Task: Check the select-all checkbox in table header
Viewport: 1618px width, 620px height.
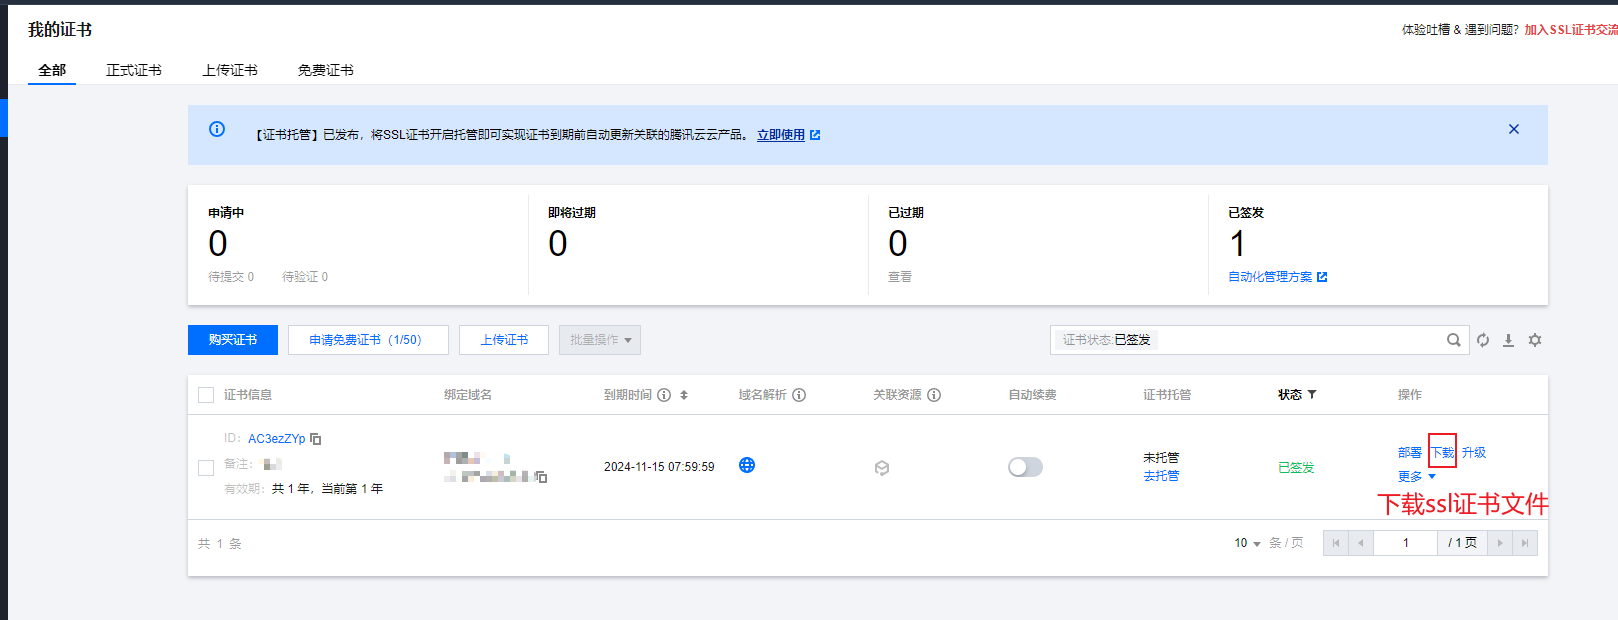Action: [206, 395]
